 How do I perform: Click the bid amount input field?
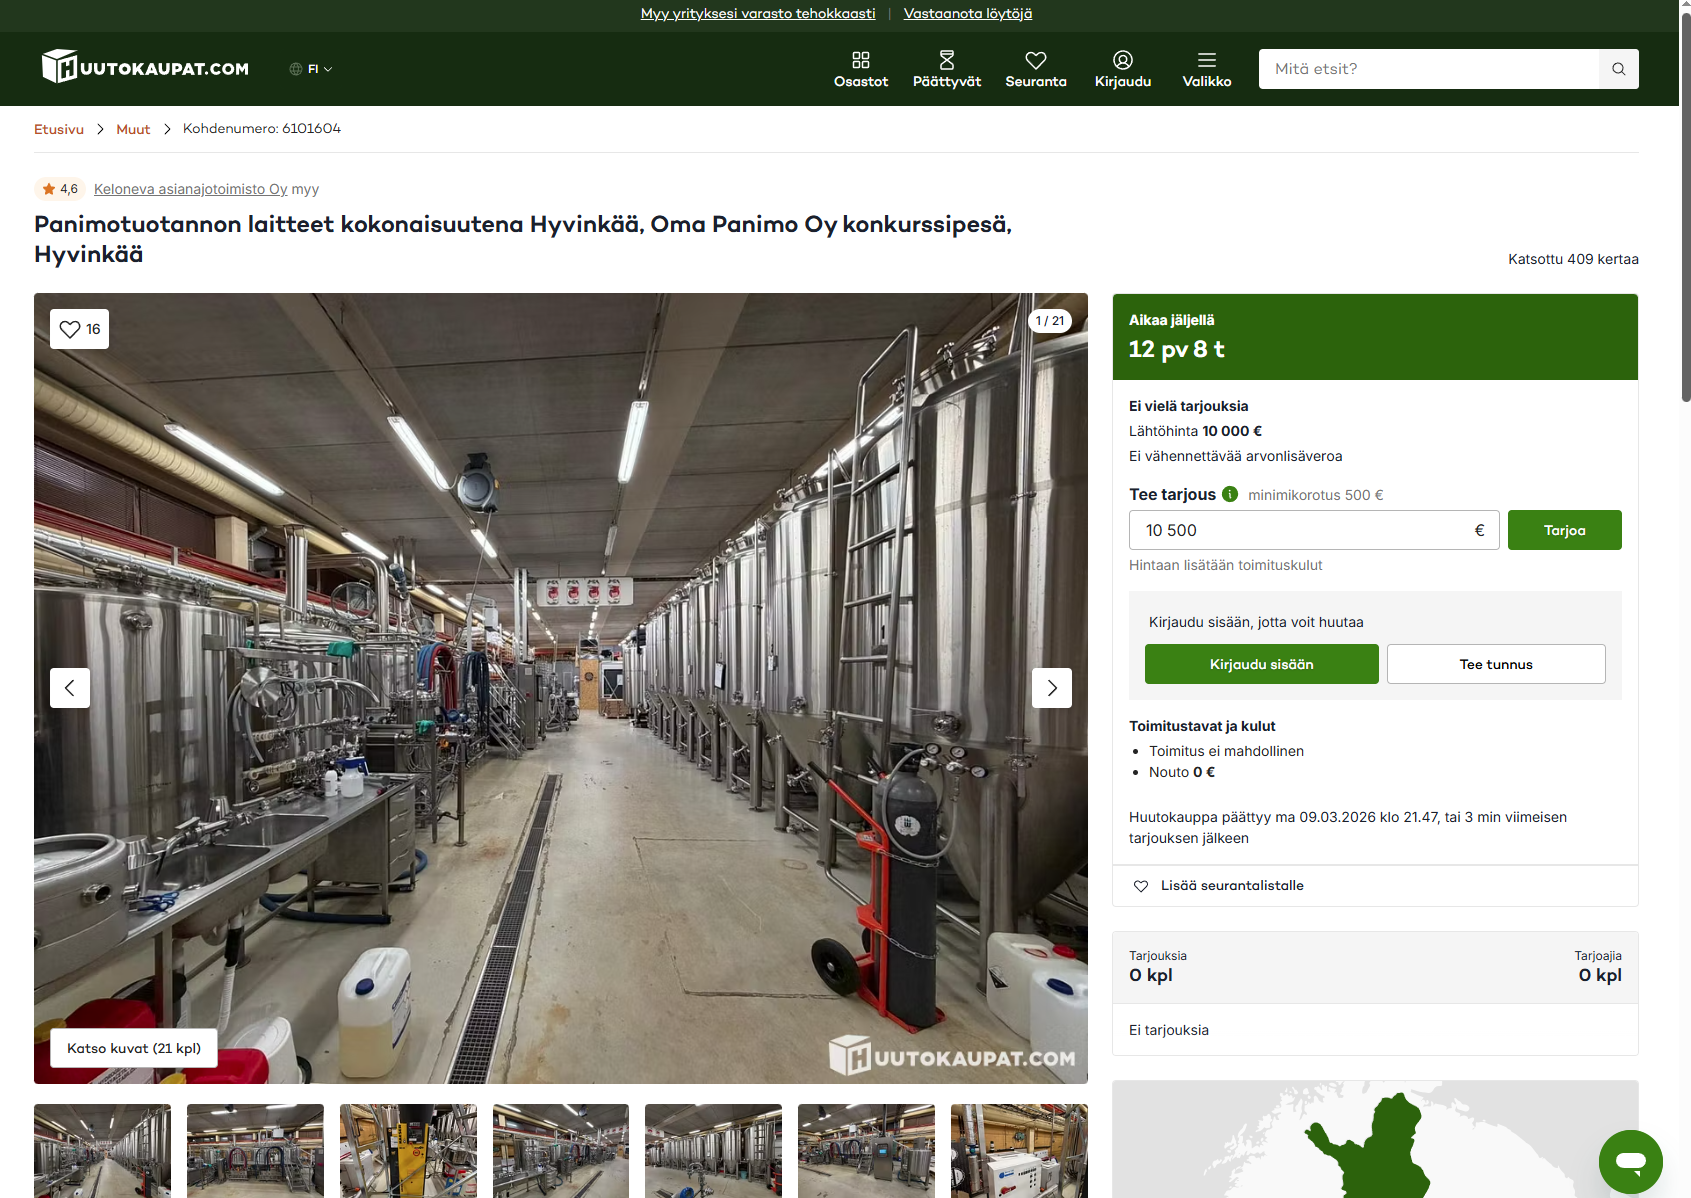coord(1300,530)
